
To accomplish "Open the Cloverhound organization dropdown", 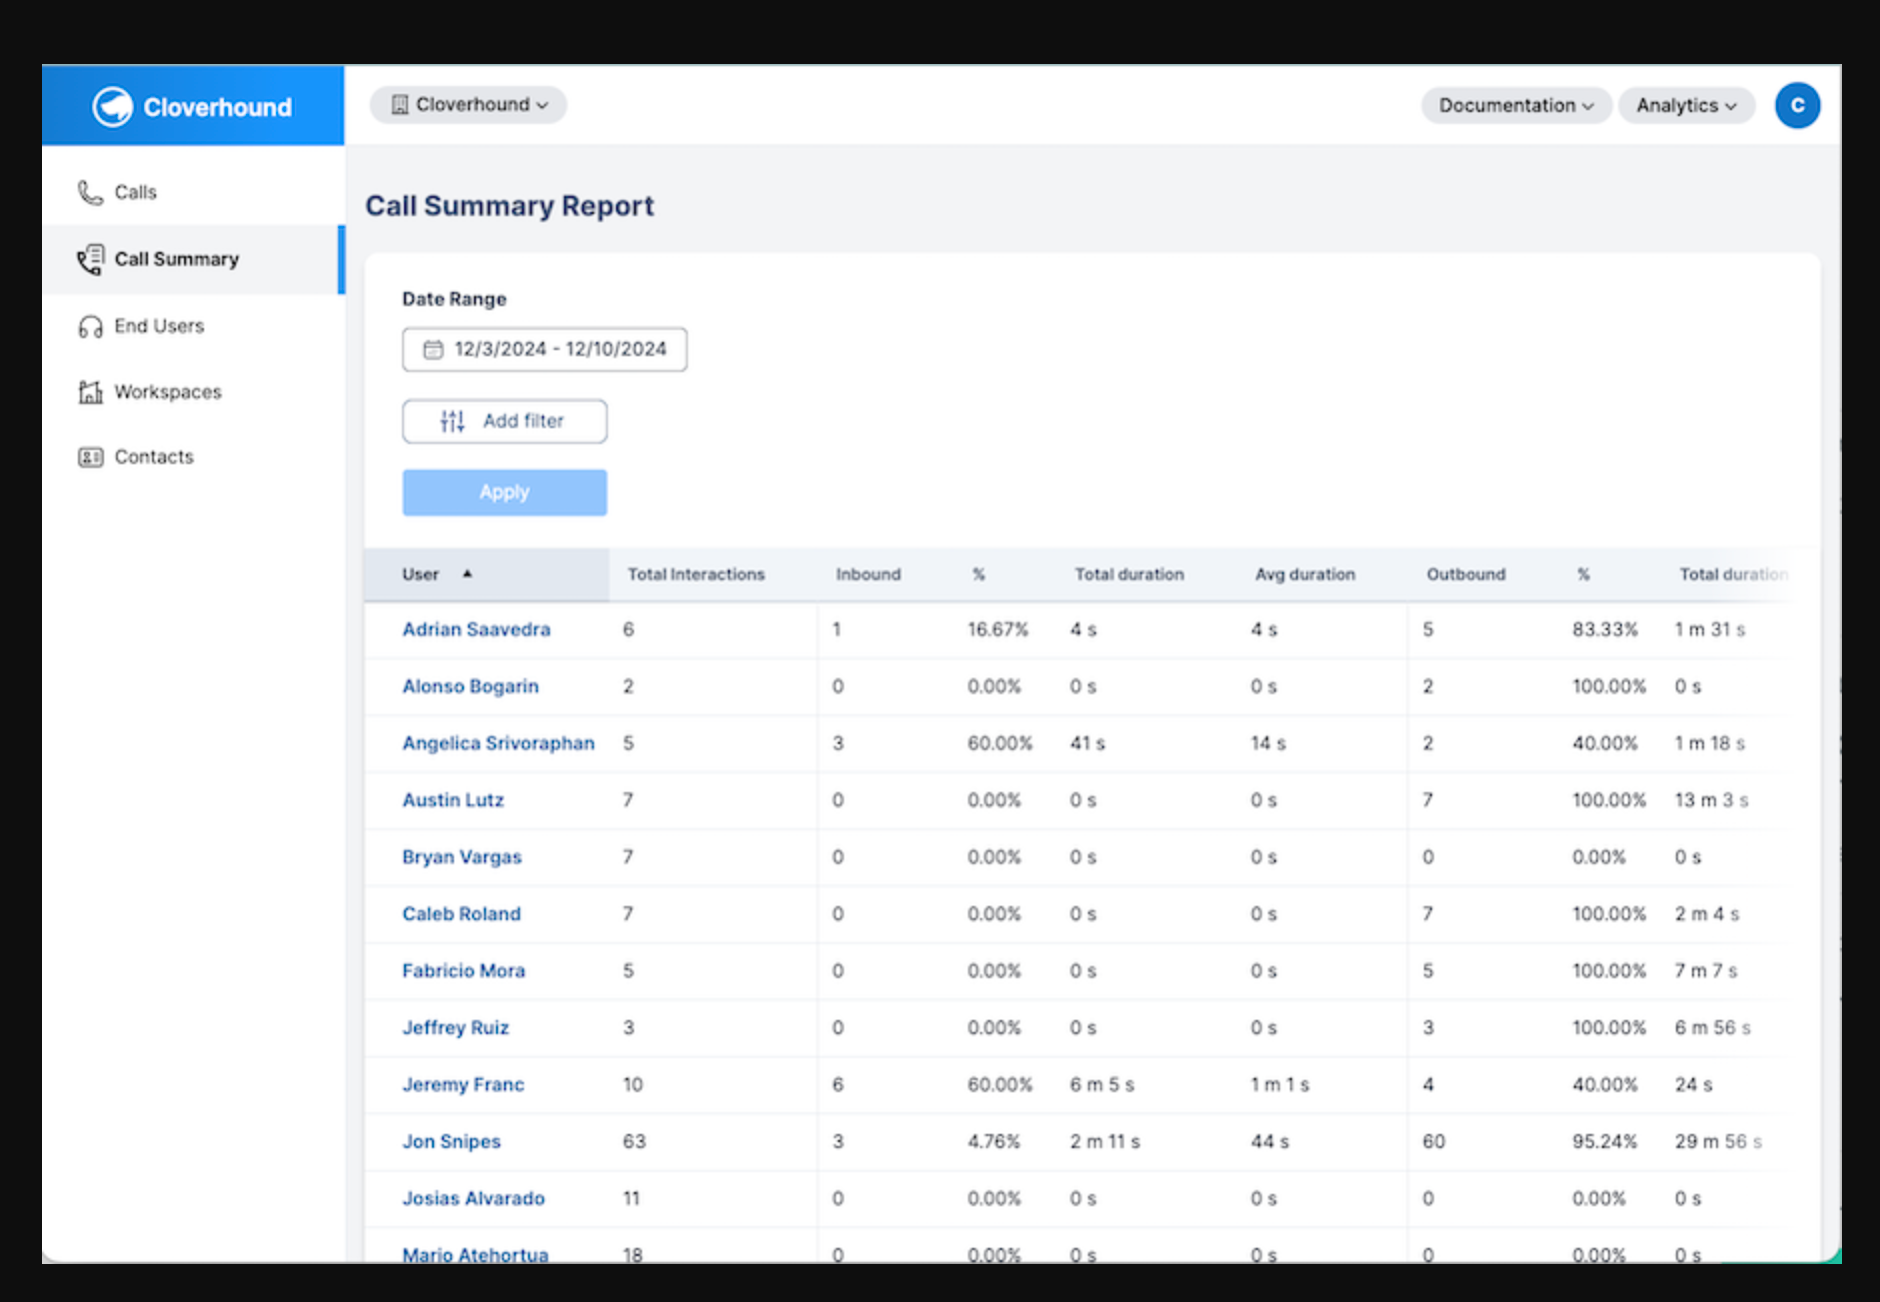I will tap(468, 104).
